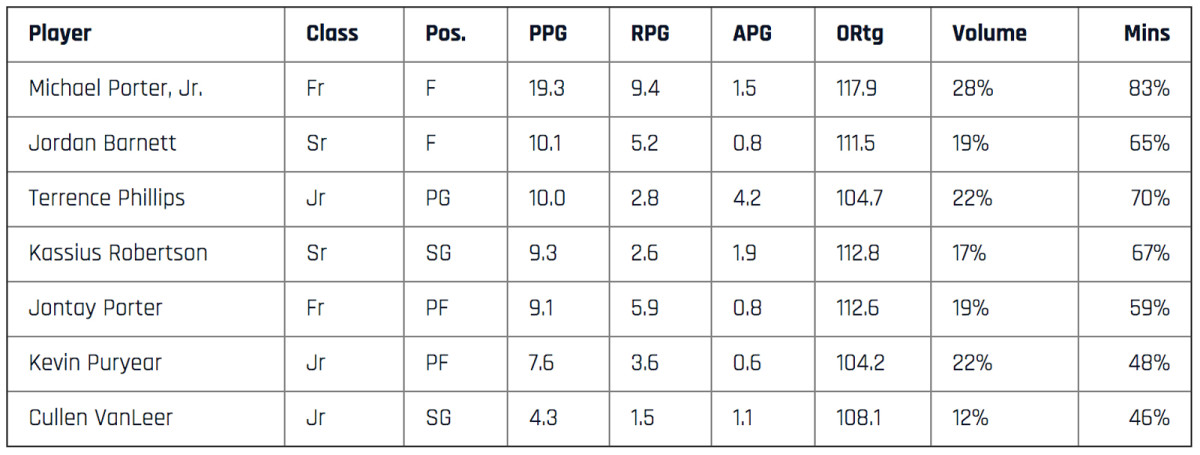Click the APG column header
Viewport: 1200px width, 455px height.
pos(752,34)
